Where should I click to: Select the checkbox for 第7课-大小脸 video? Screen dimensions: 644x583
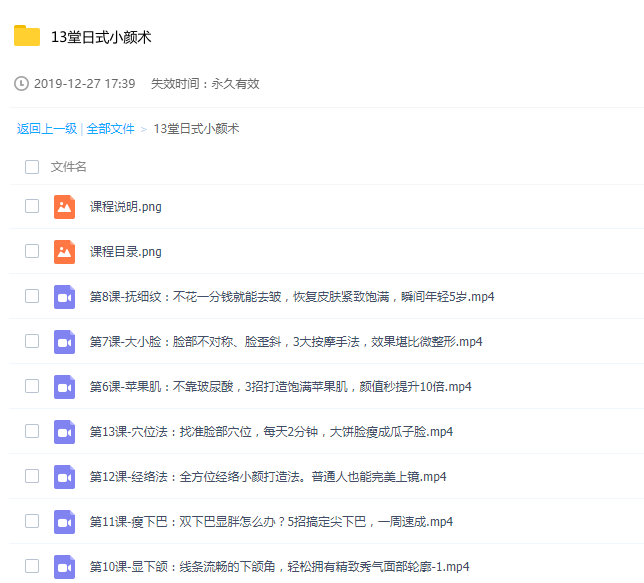pyautogui.click(x=32, y=341)
